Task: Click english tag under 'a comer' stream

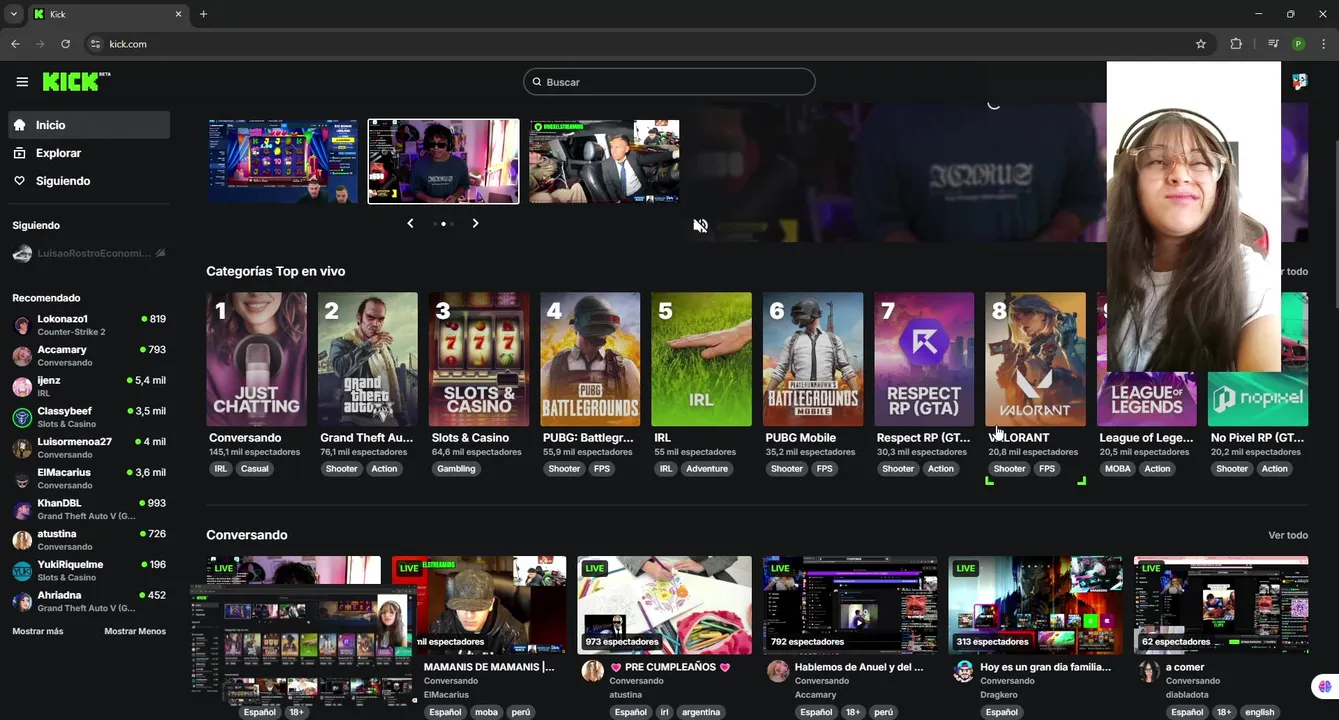Action: click(x=1260, y=712)
